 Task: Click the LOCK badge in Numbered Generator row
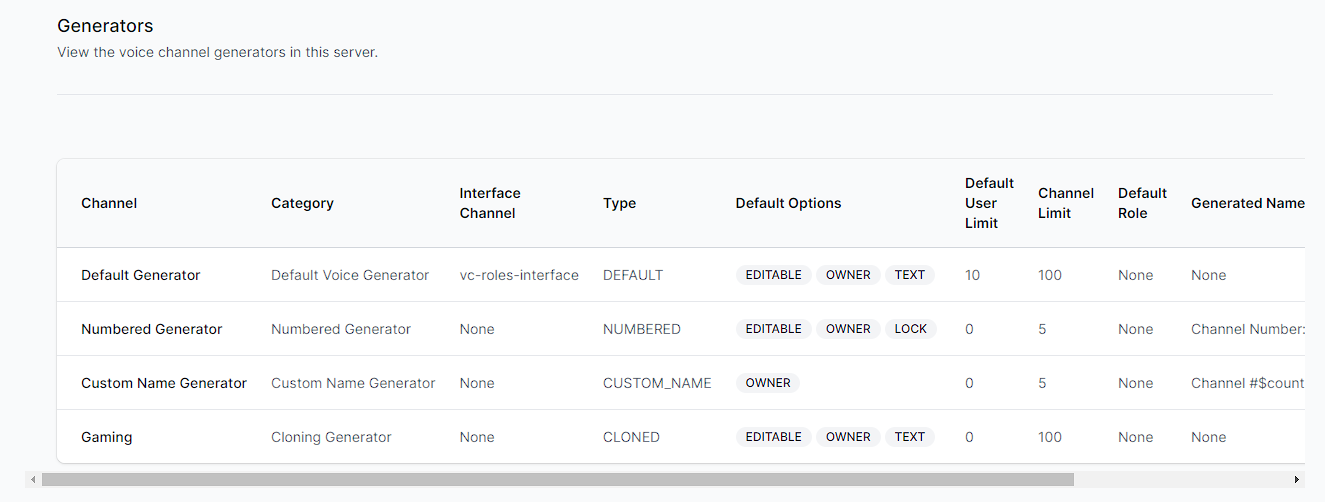pos(911,329)
